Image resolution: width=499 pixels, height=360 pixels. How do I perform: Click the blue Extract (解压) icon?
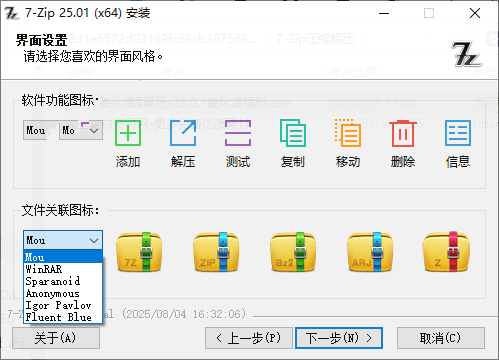[x=183, y=133]
